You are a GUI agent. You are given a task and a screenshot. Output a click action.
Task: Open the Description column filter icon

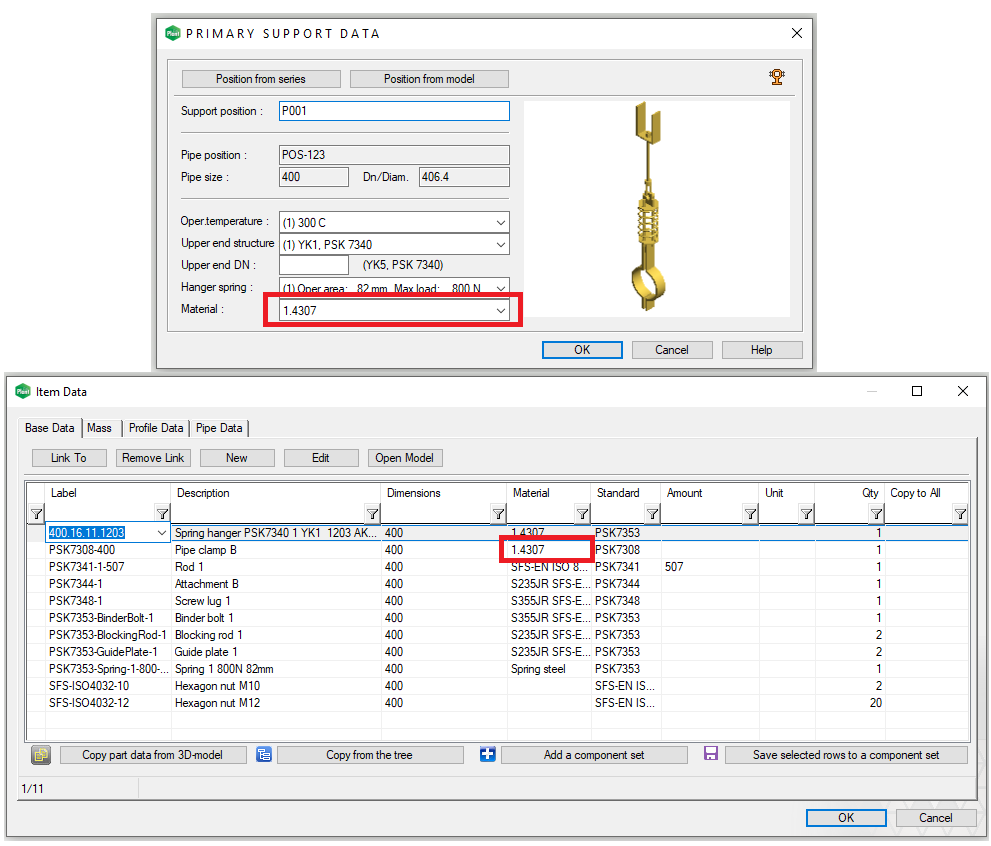click(372, 514)
